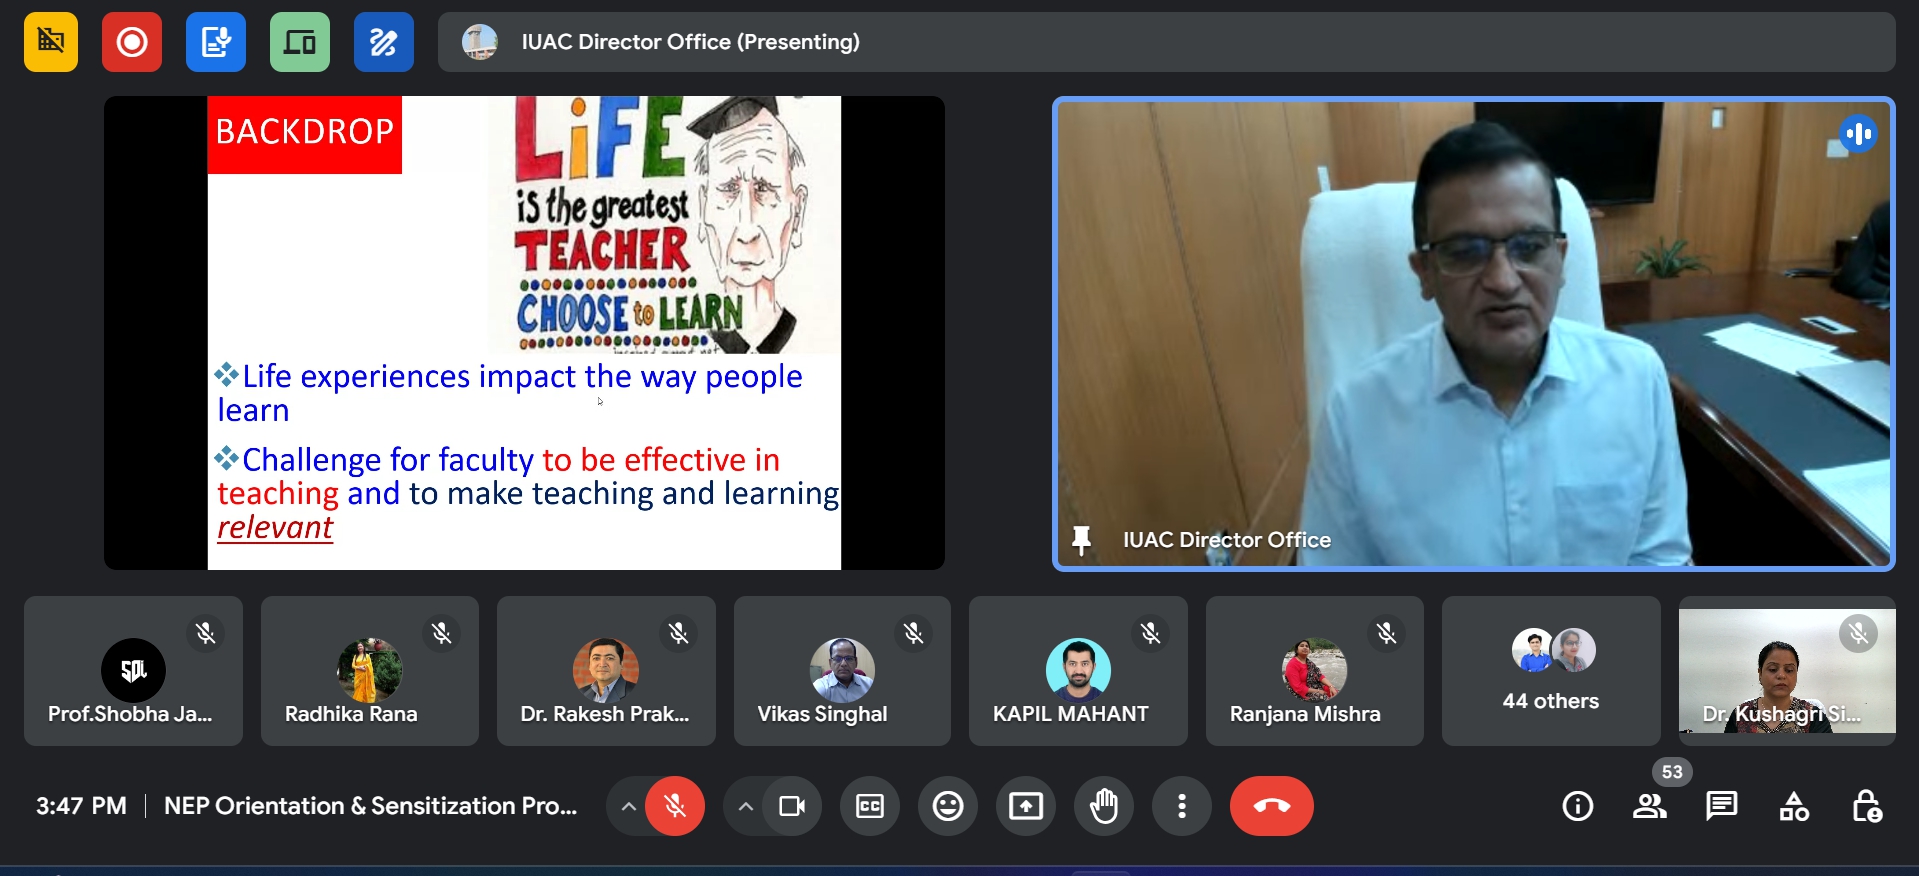Open the blue pen annotation icon
Viewport: 1919px width, 876px height.
point(384,42)
